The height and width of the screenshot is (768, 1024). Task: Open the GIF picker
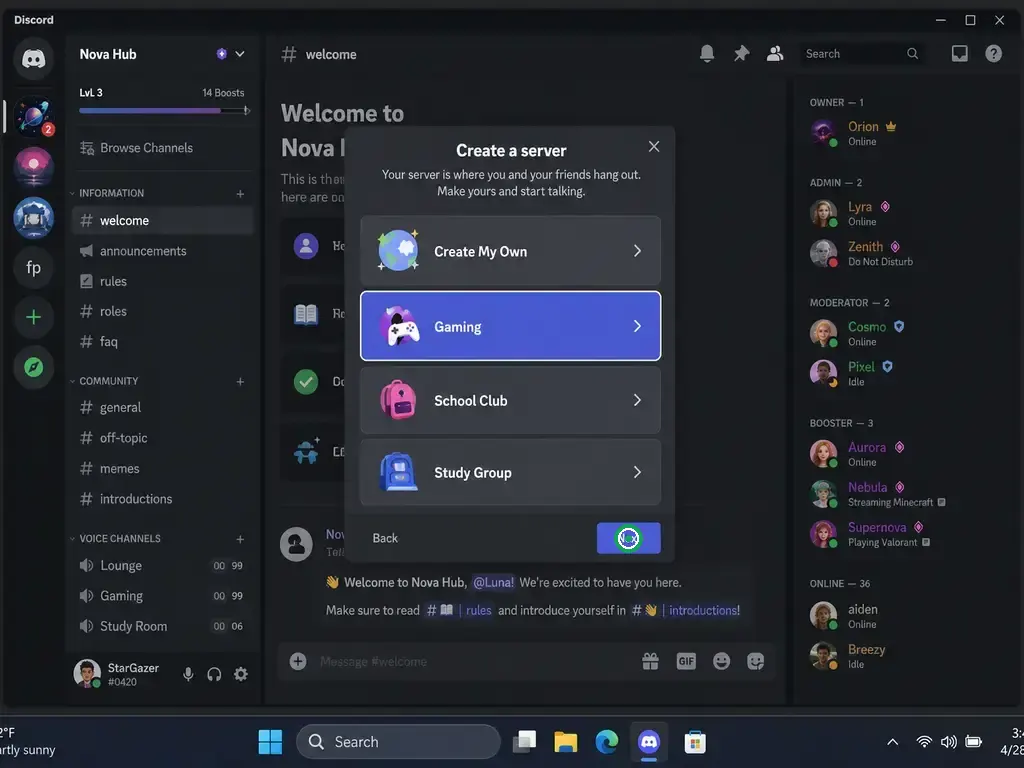[686, 662]
